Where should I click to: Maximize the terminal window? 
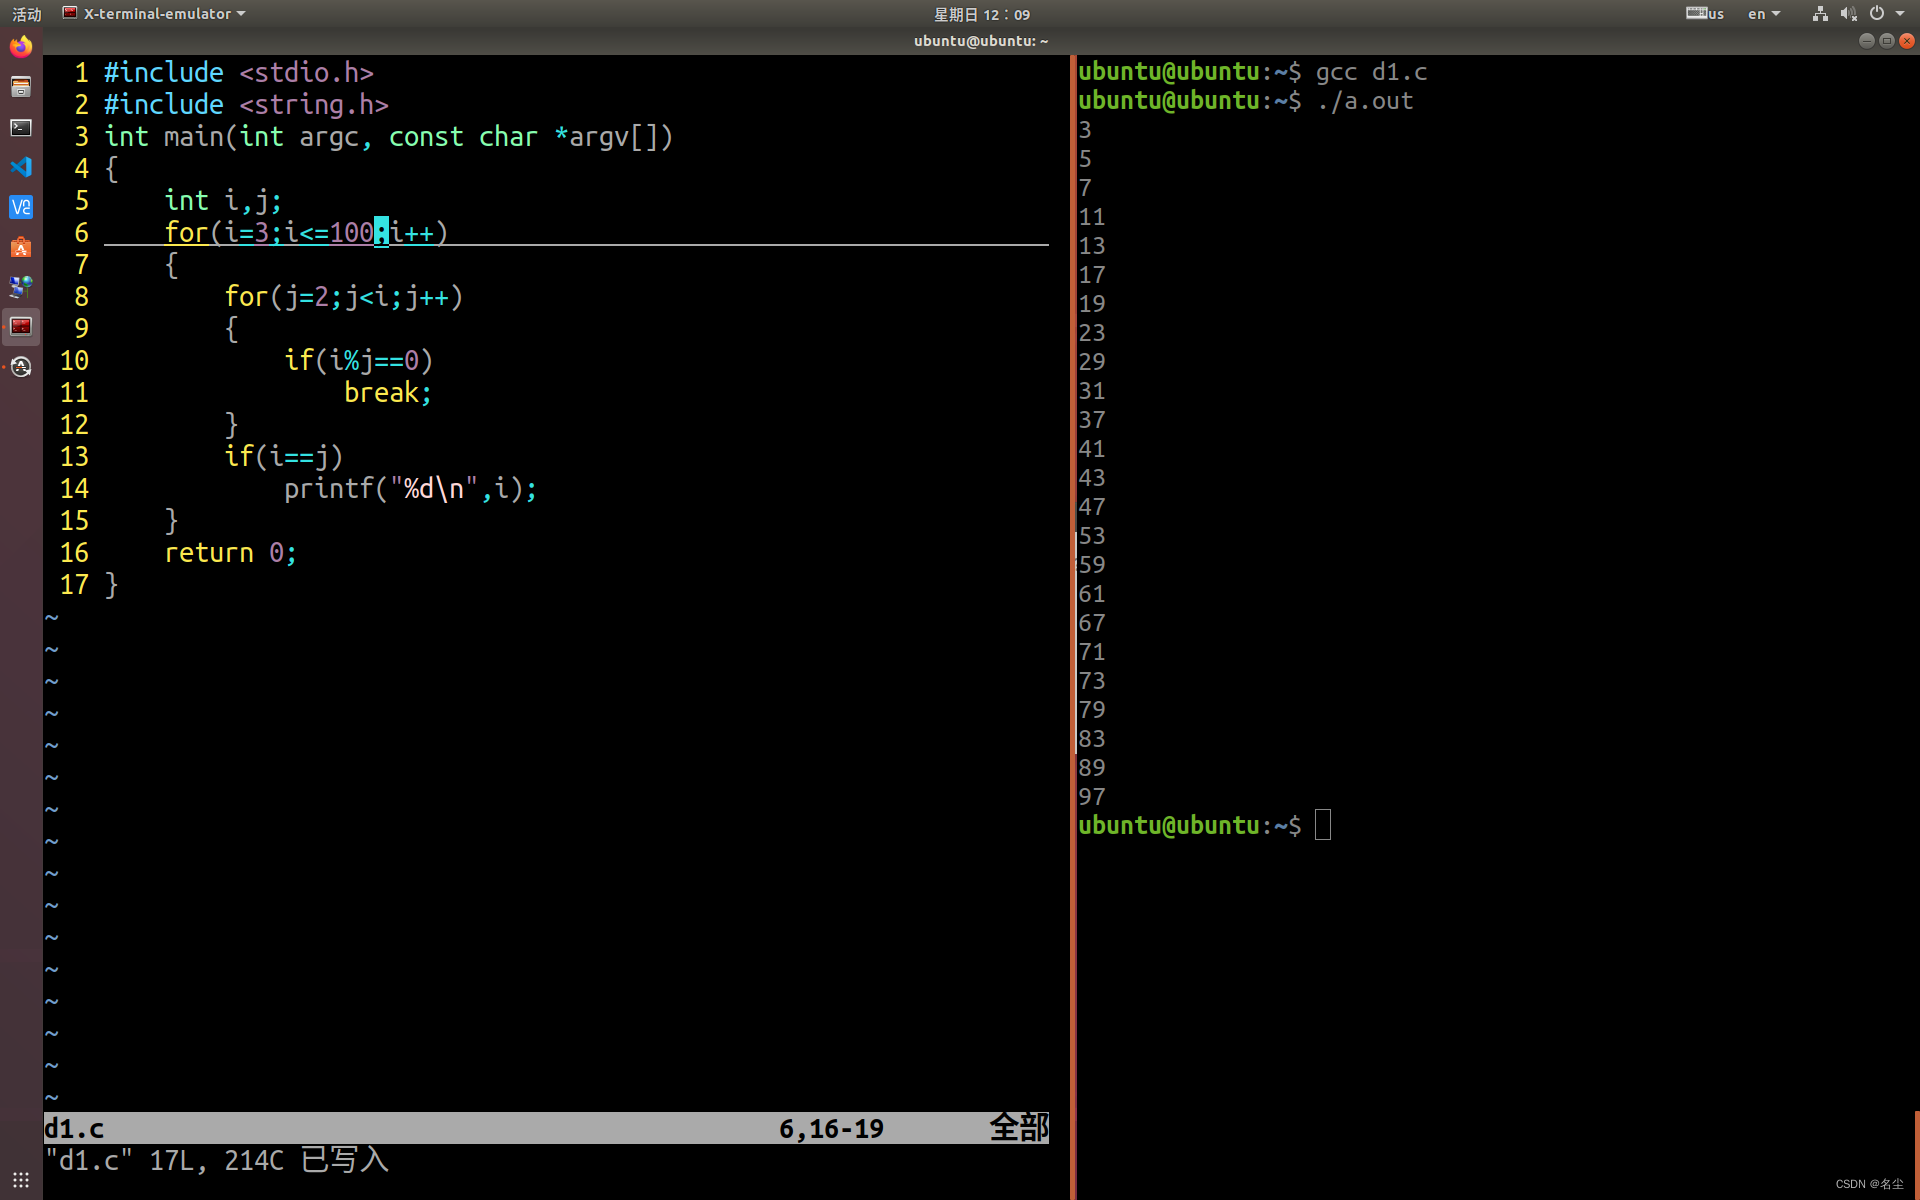coord(1886,41)
